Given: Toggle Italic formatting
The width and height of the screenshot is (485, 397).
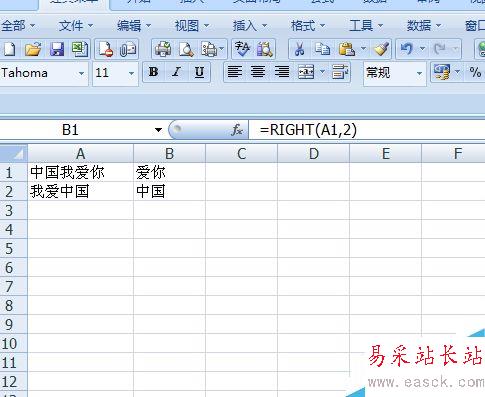Looking at the screenshot, I should tap(176, 72).
